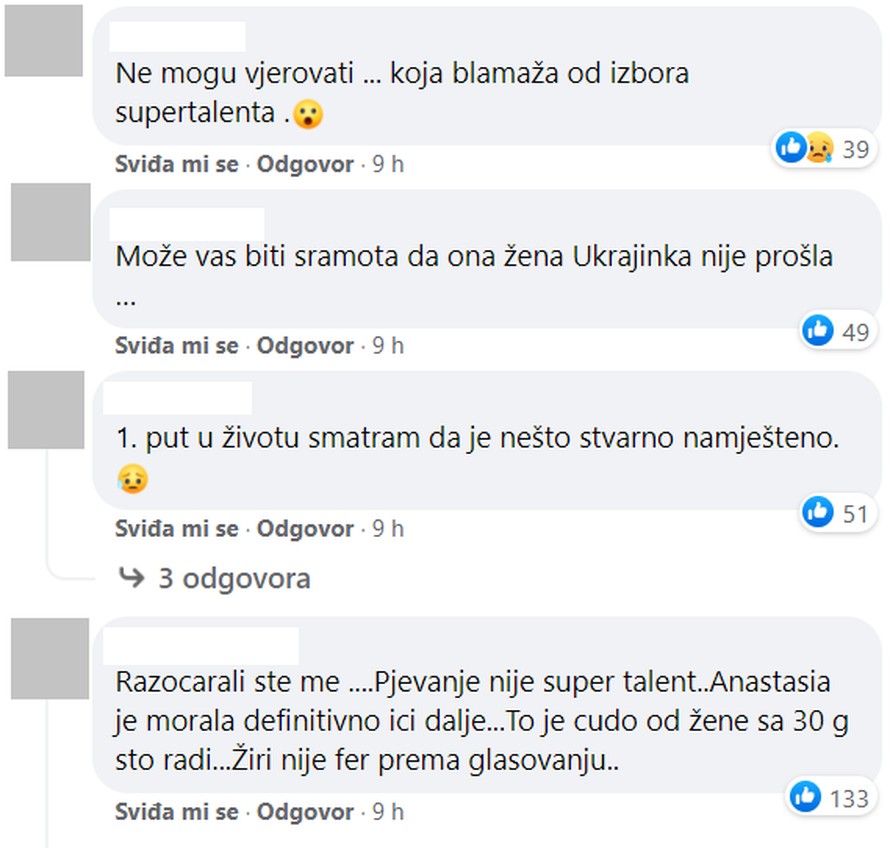Reply to the last comment via Odgovor

point(304,812)
